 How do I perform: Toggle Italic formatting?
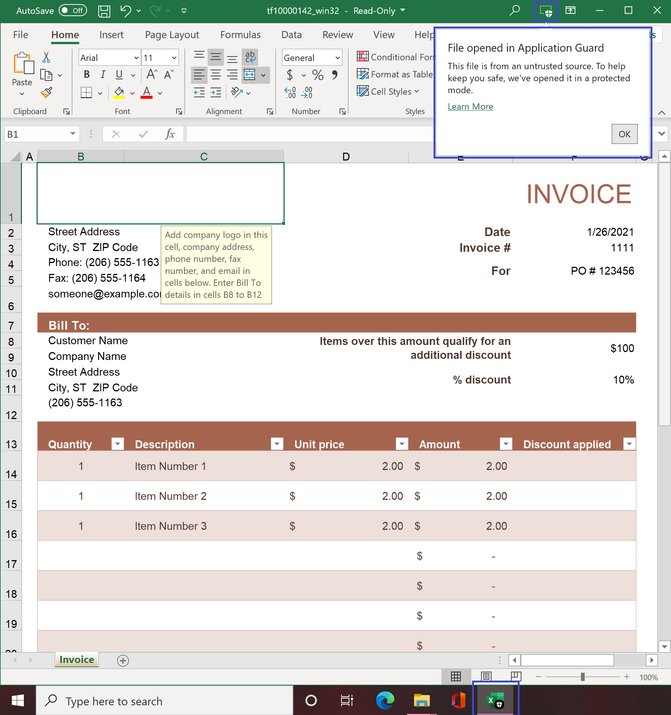(103, 75)
